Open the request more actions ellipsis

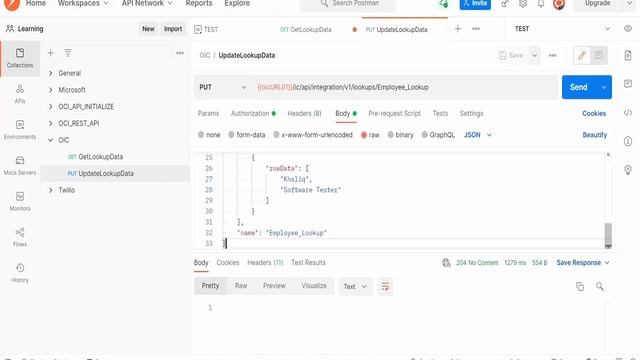tap(552, 56)
